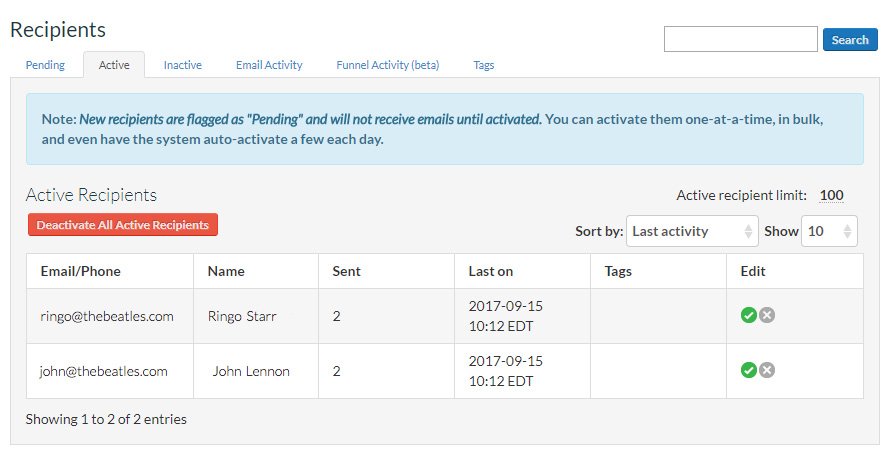The width and height of the screenshot is (893, 455).
Task: Open the Show entries count dropdown
Action: [x=830, y=231]
